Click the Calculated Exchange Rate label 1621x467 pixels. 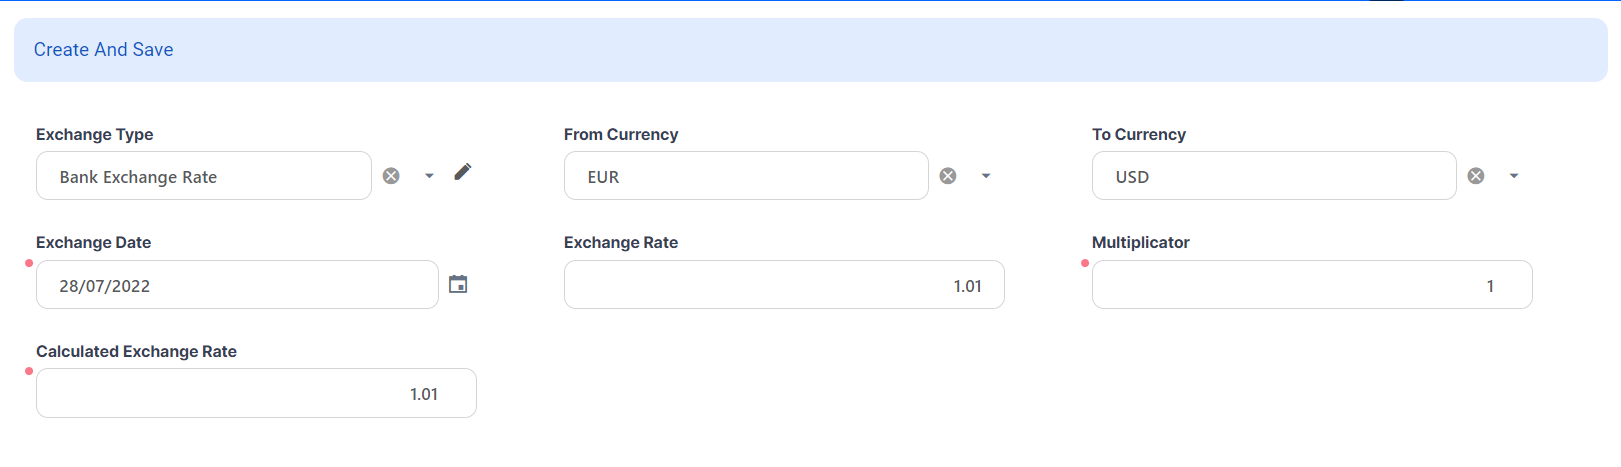click(x=137, y=351)
